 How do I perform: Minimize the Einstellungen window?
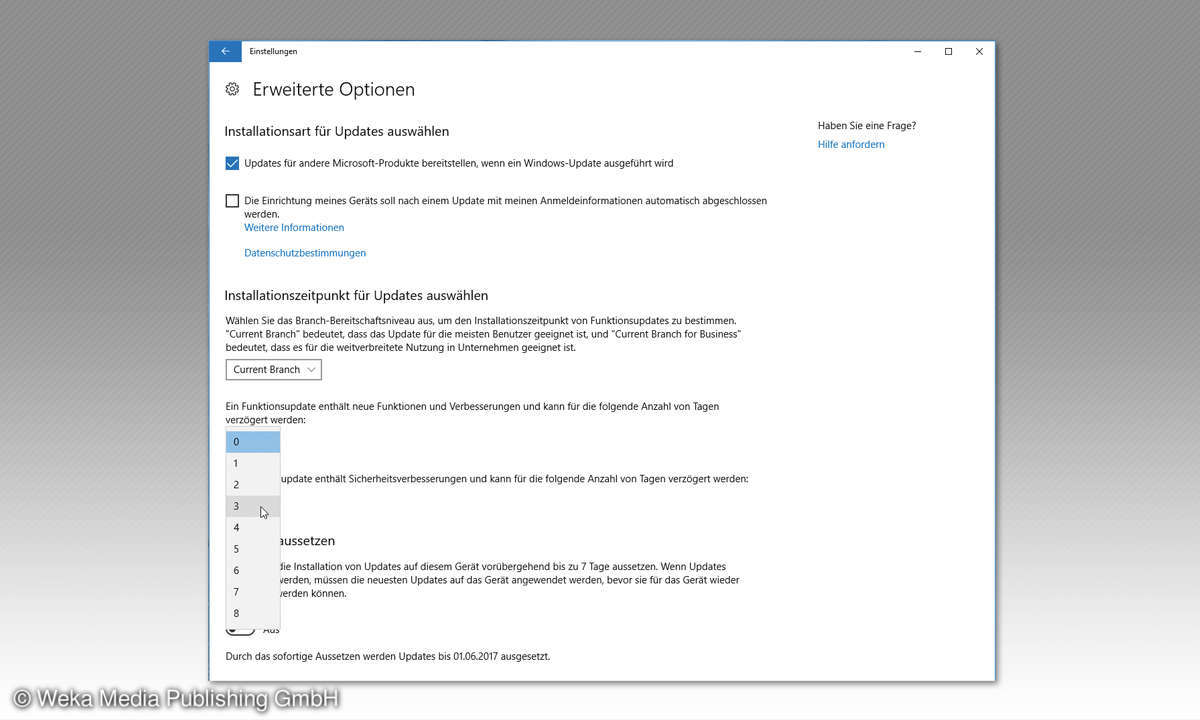(x=916, y=51)
